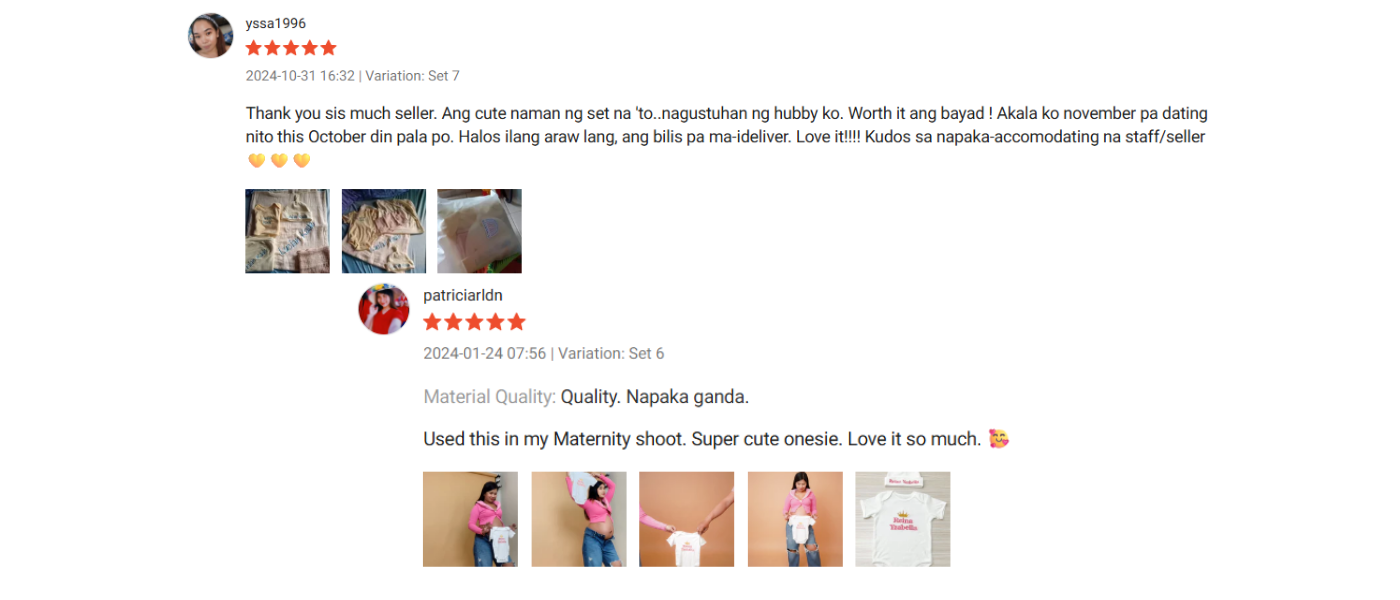
Task: Open second maternity photo with raised onesie
Action: pos(579,519)
